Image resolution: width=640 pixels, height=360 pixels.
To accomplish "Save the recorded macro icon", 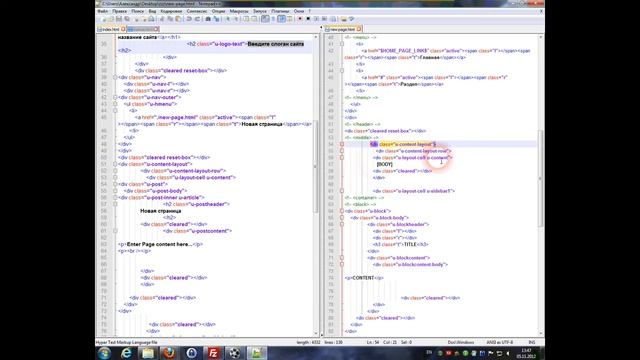I will coord(333,19).
